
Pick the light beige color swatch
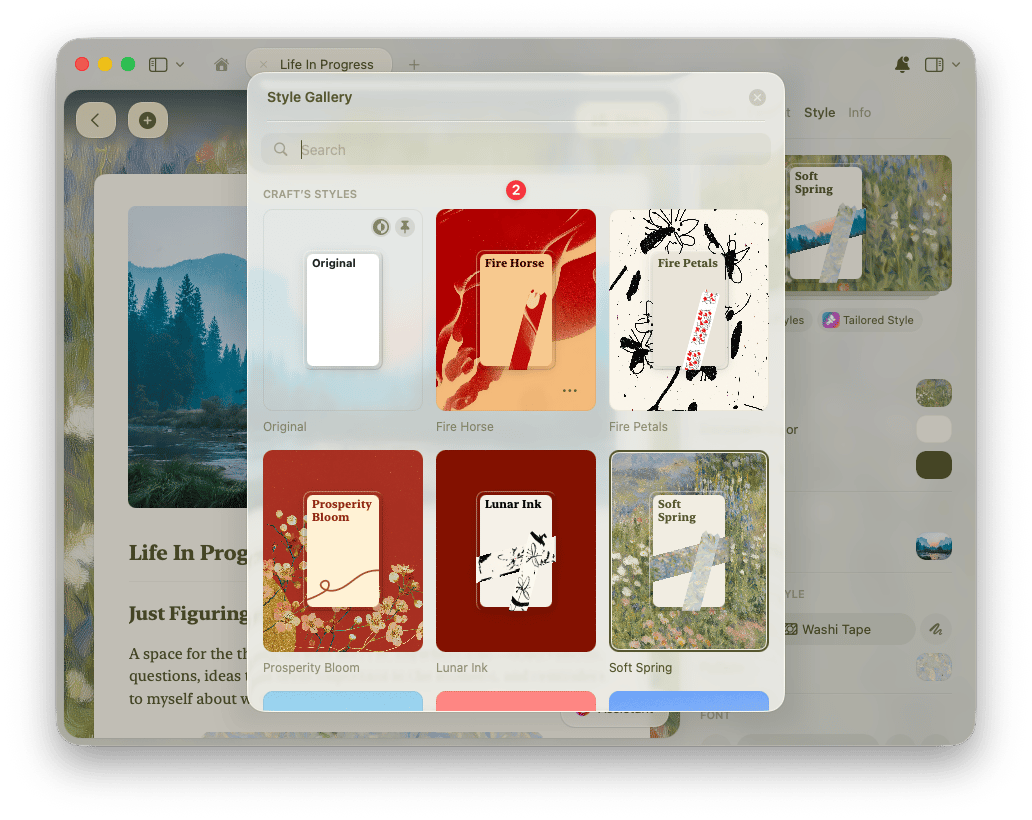933,429
